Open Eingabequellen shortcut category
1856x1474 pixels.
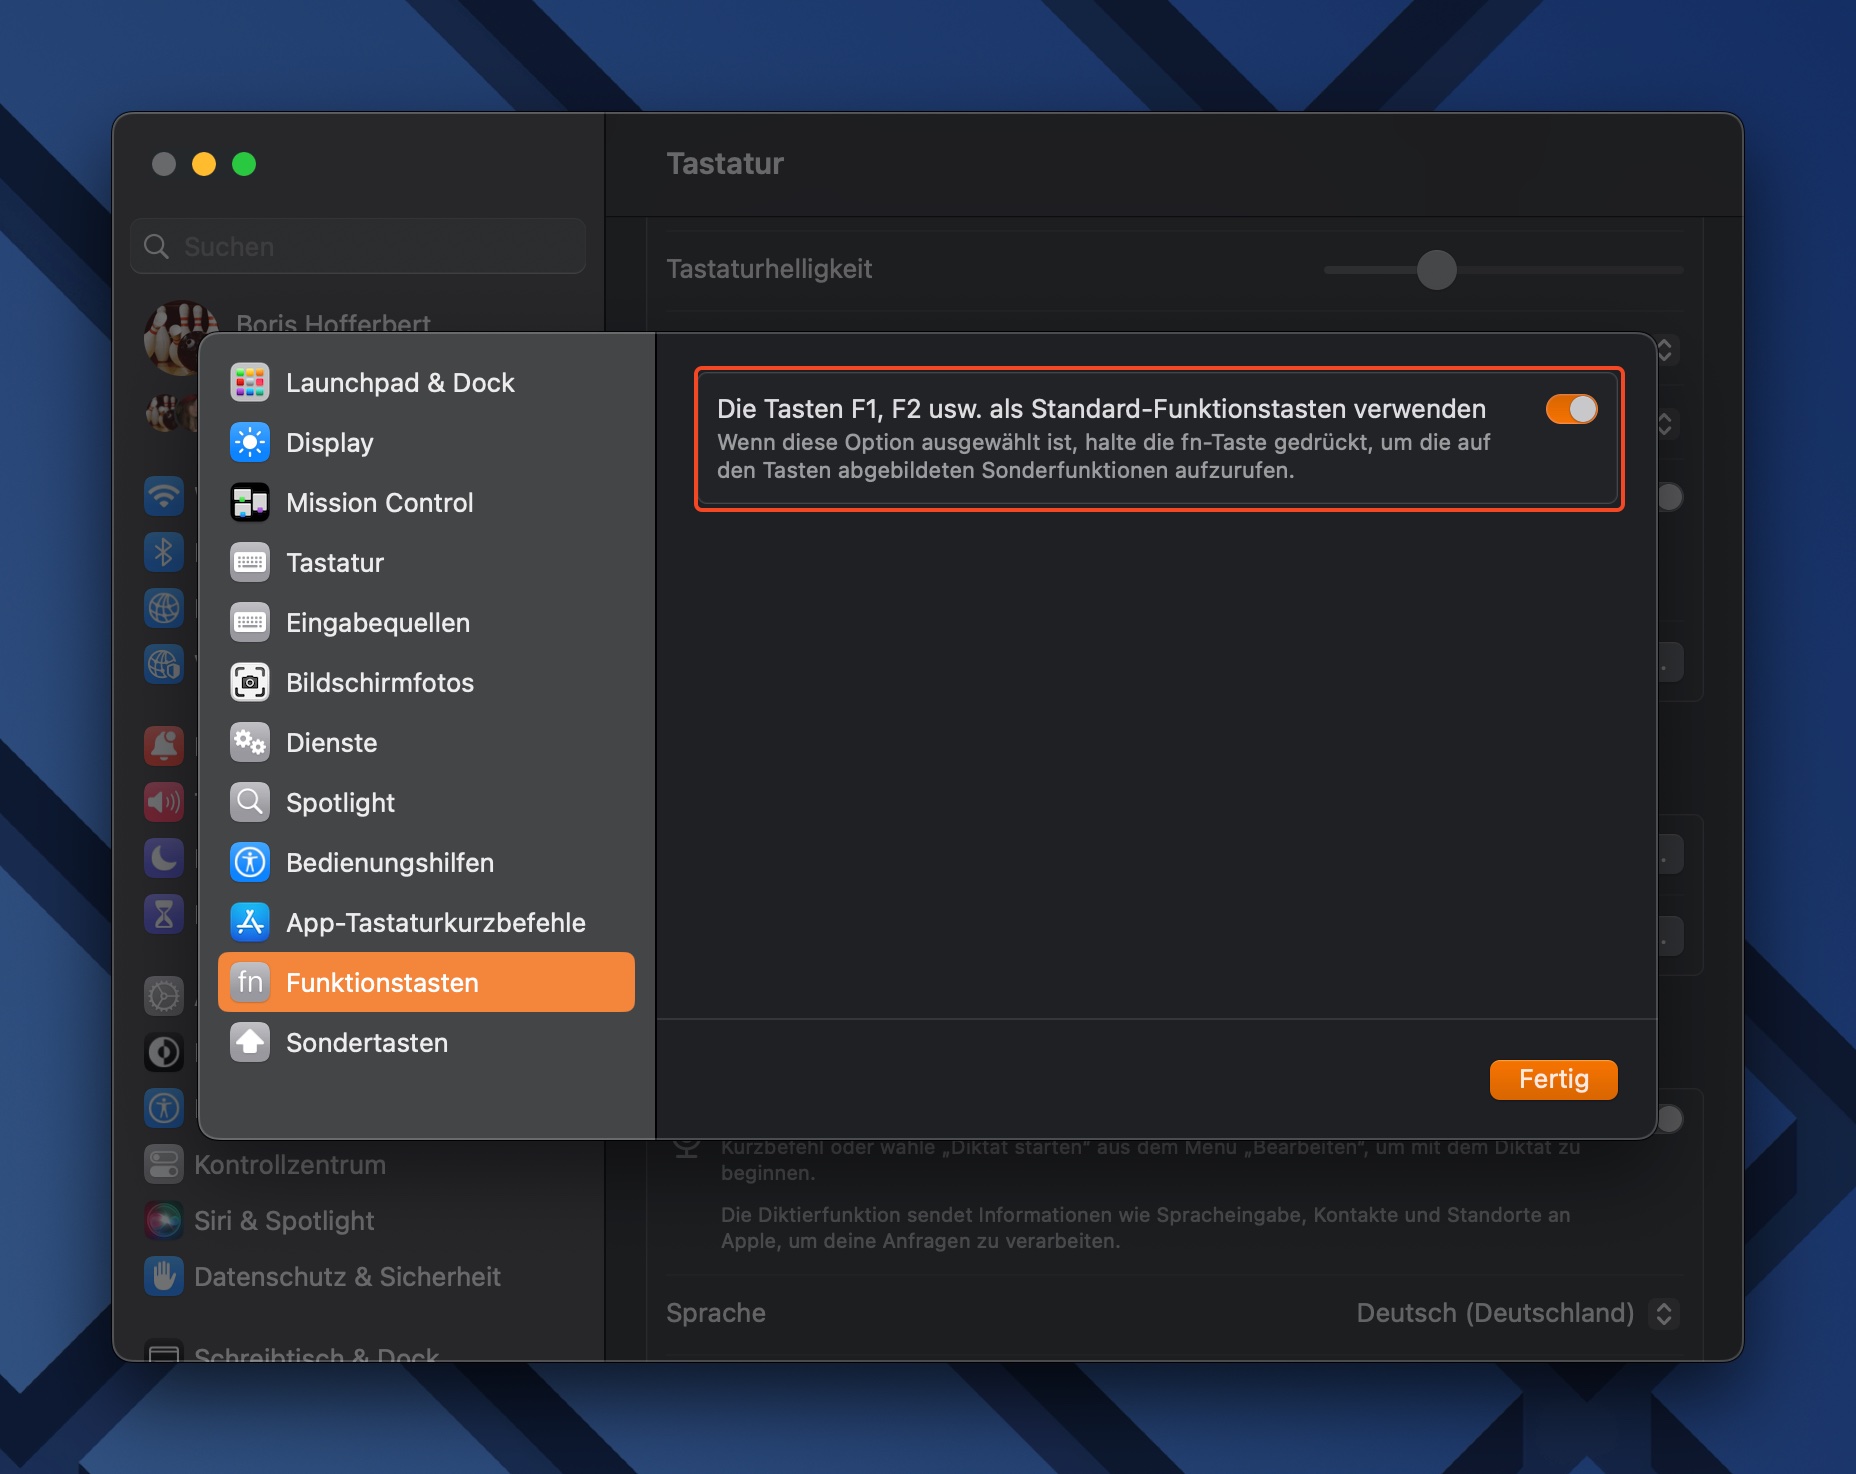tap(377, 623)
